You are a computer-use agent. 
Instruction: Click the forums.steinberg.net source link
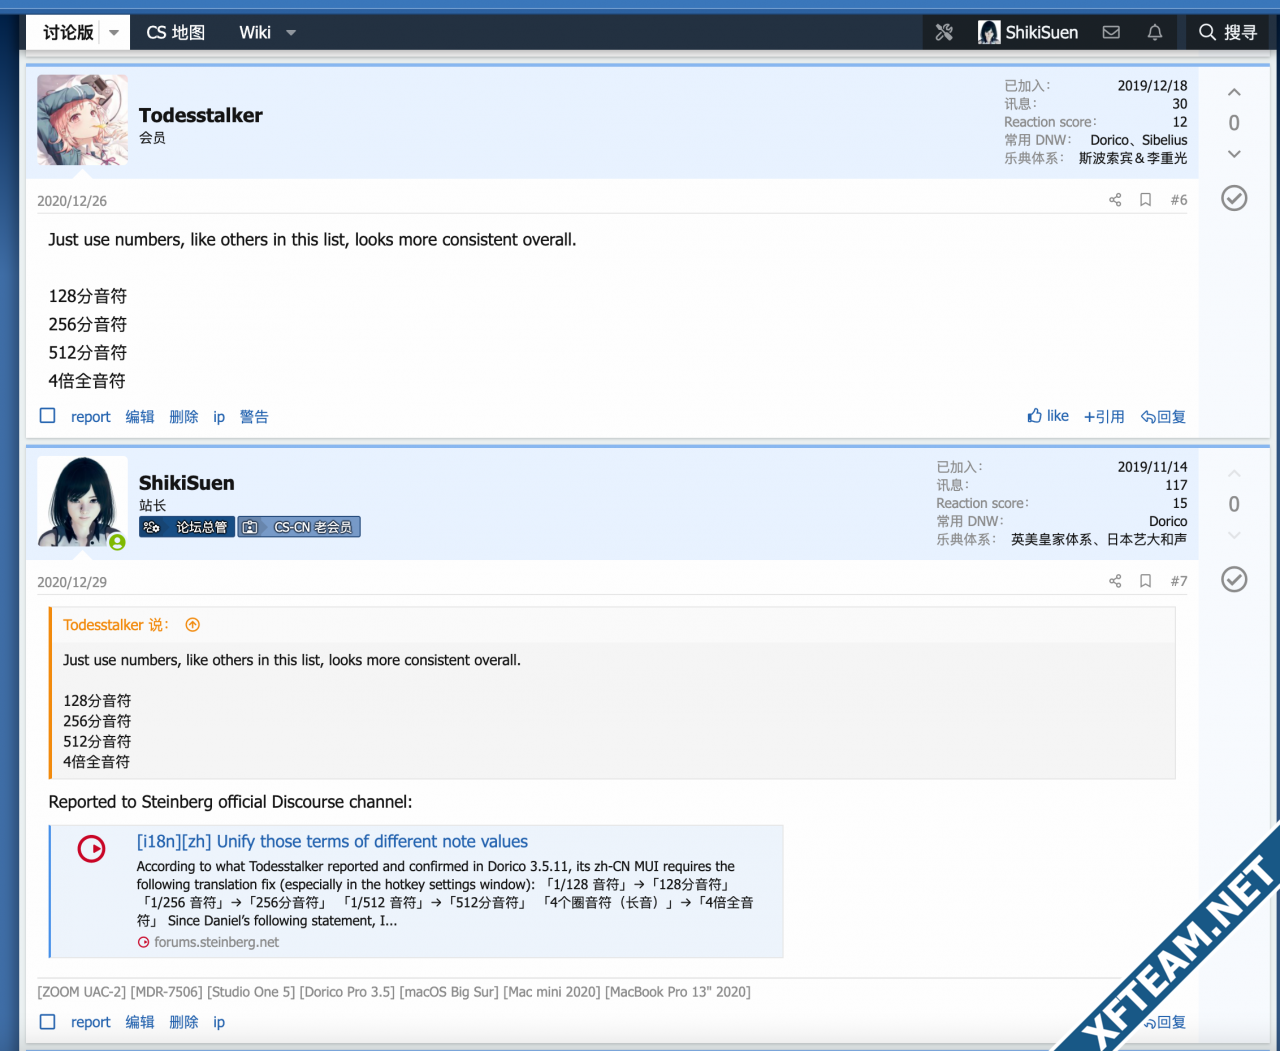click(x=217, y=942)
